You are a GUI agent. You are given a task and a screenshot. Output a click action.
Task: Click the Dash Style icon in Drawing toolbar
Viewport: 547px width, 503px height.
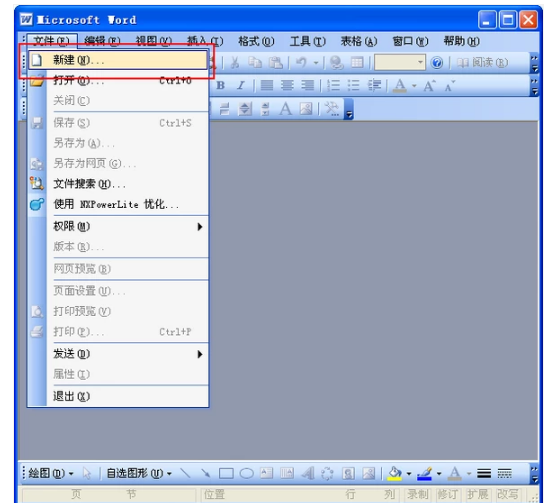[504, 473]
